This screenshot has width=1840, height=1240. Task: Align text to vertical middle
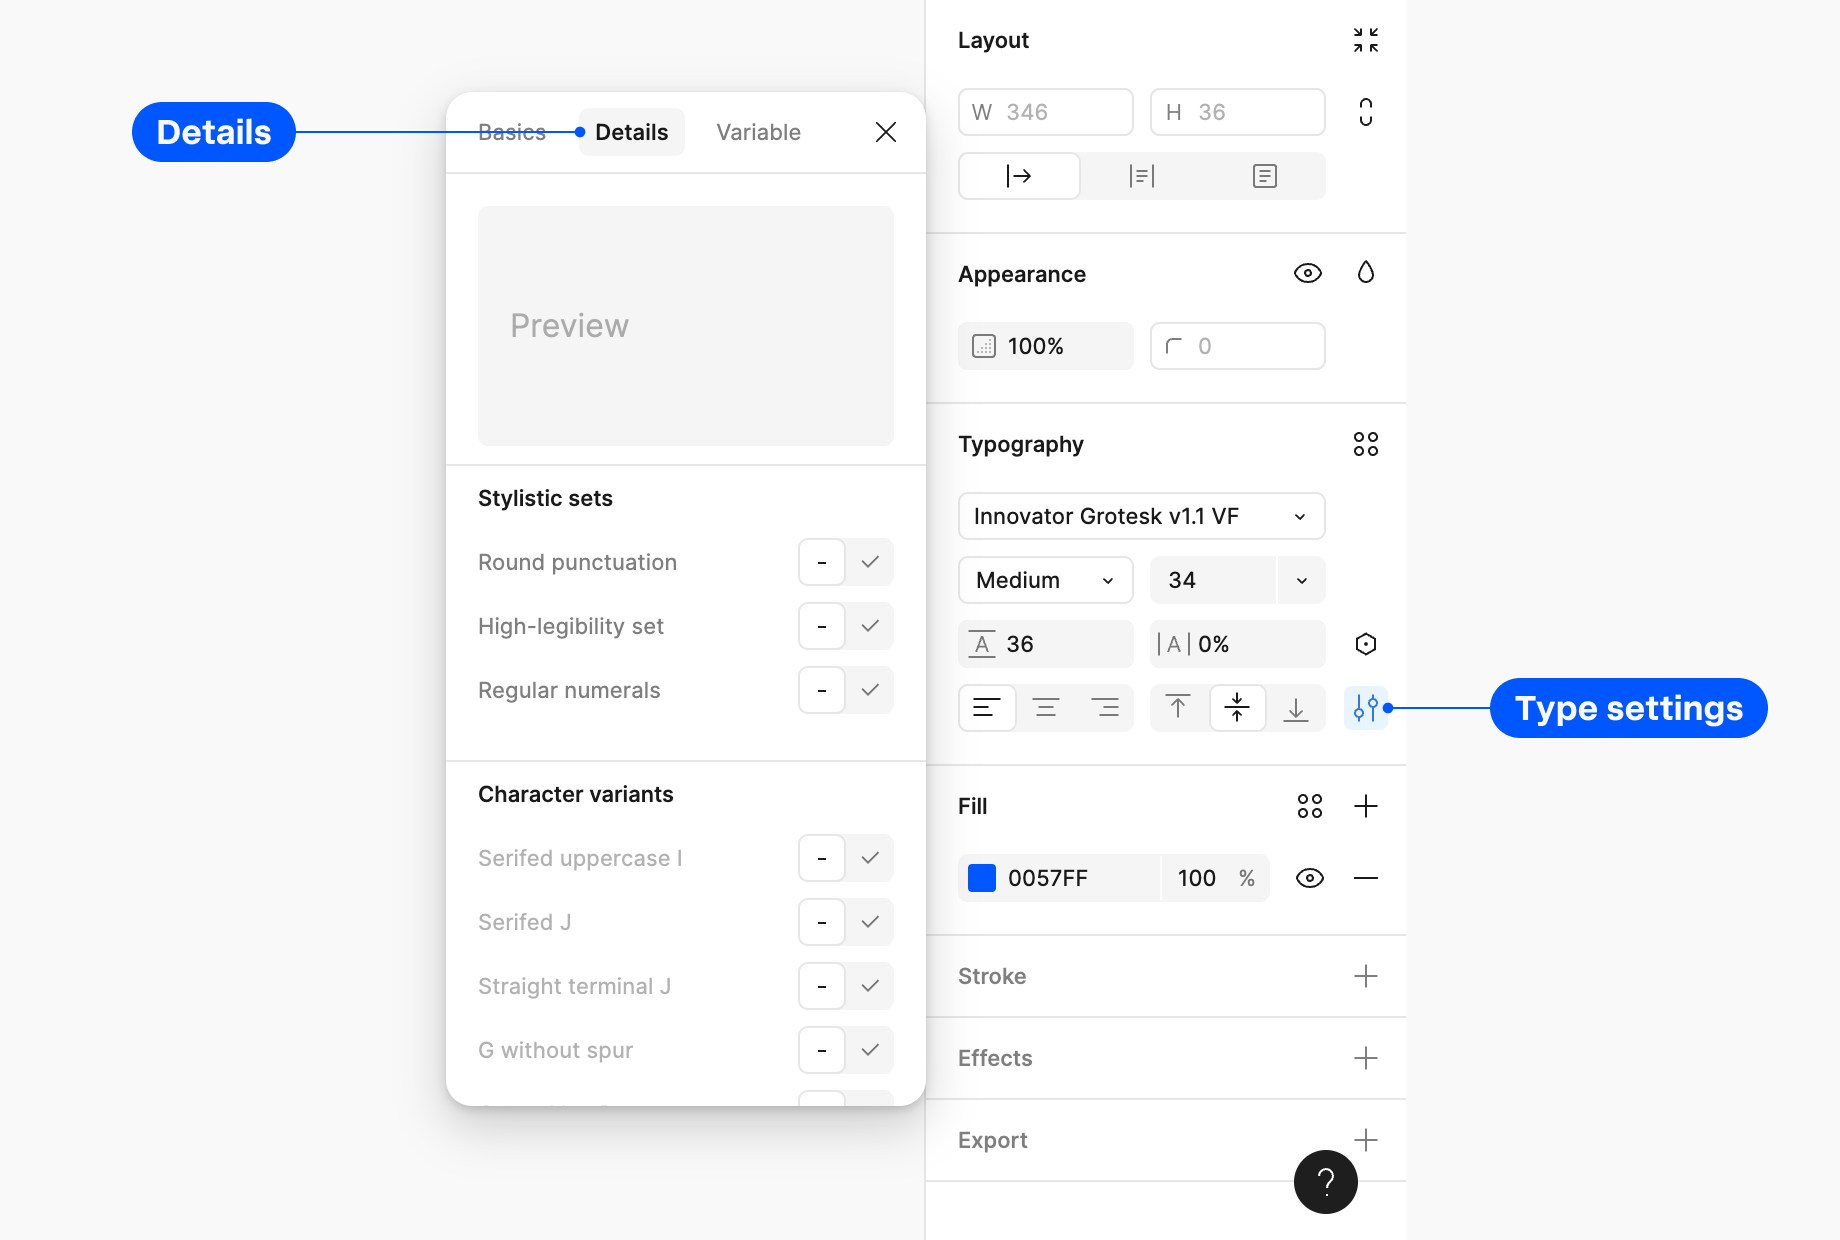coord(1237,708)
